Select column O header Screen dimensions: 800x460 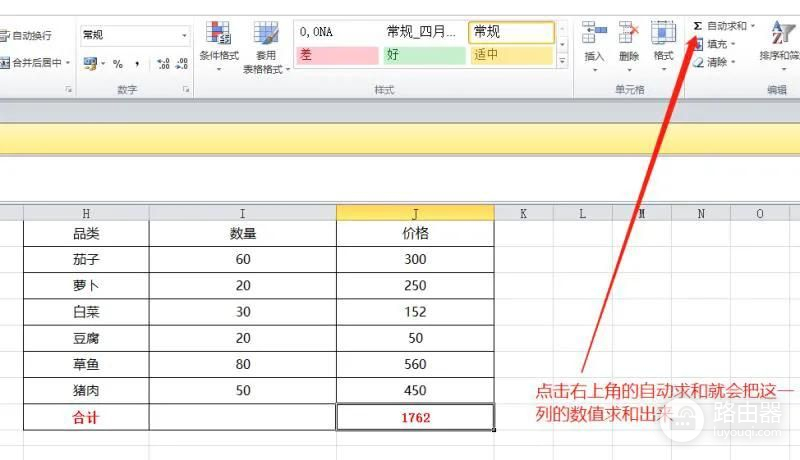760,213
